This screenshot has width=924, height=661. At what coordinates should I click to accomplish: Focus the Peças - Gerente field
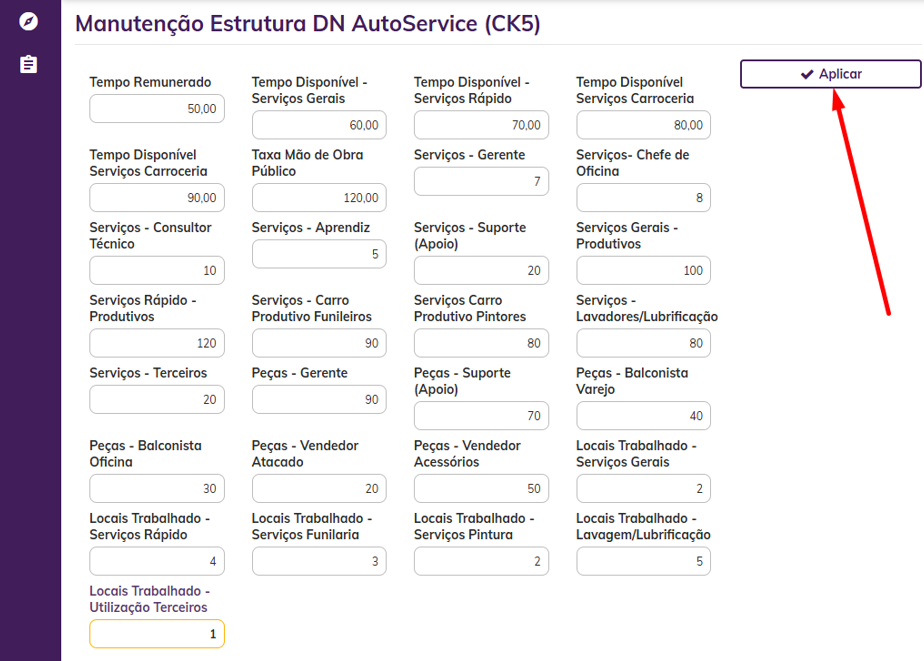click(x=319, y=399)
